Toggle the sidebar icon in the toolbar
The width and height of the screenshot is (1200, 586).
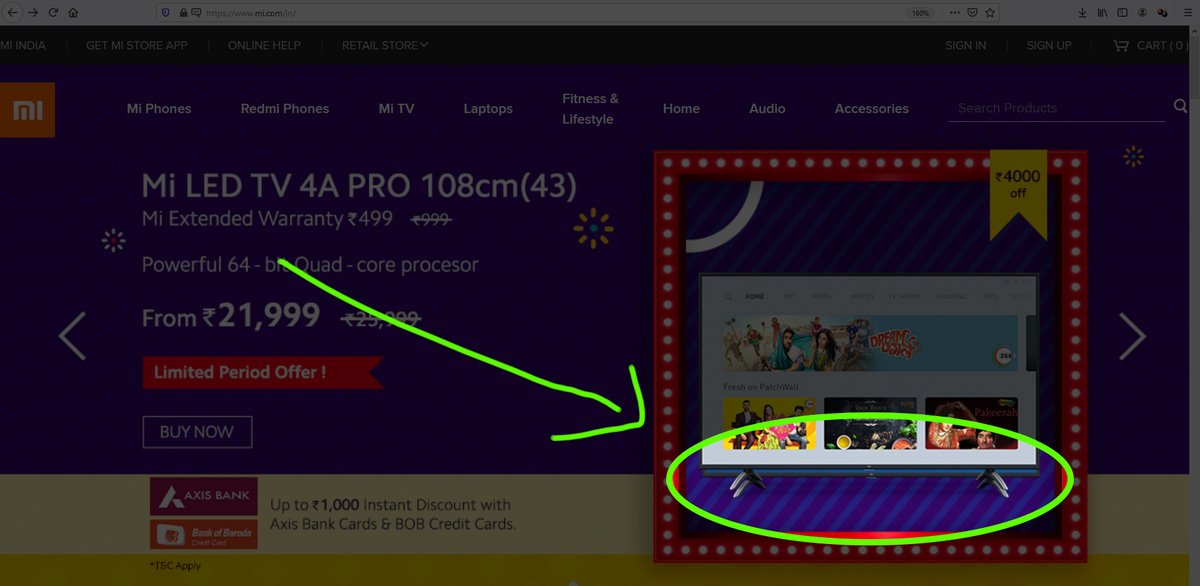tap(1123, 13)
